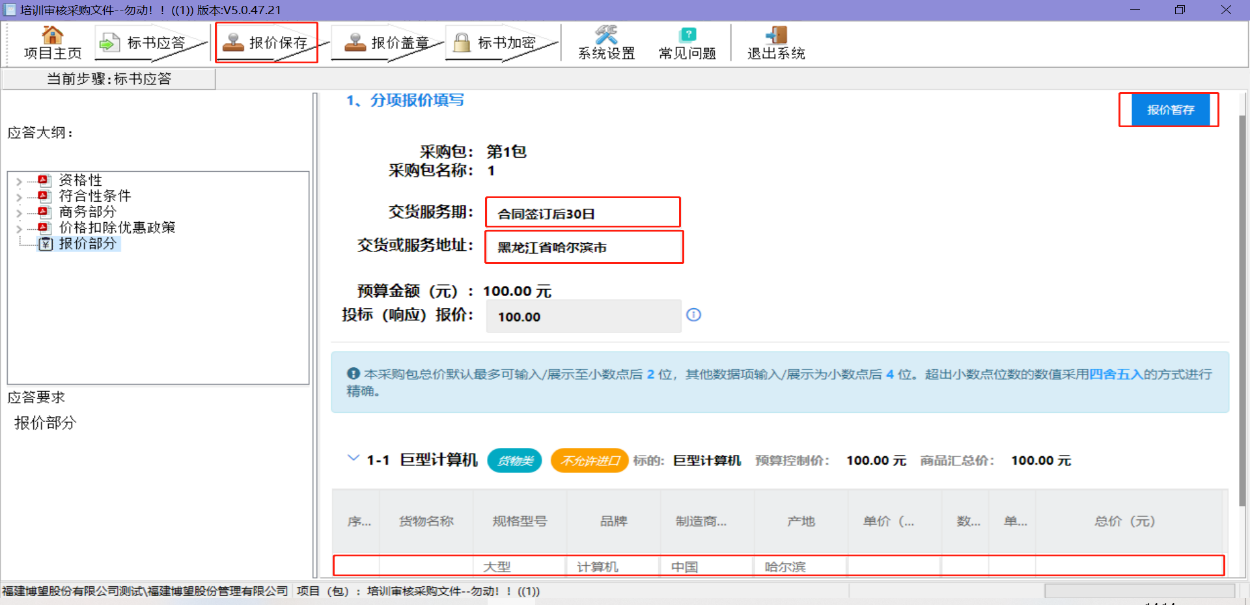Expand 价格扣除优惠政策 tree node arrow
1250x605 pixels.
19,229
